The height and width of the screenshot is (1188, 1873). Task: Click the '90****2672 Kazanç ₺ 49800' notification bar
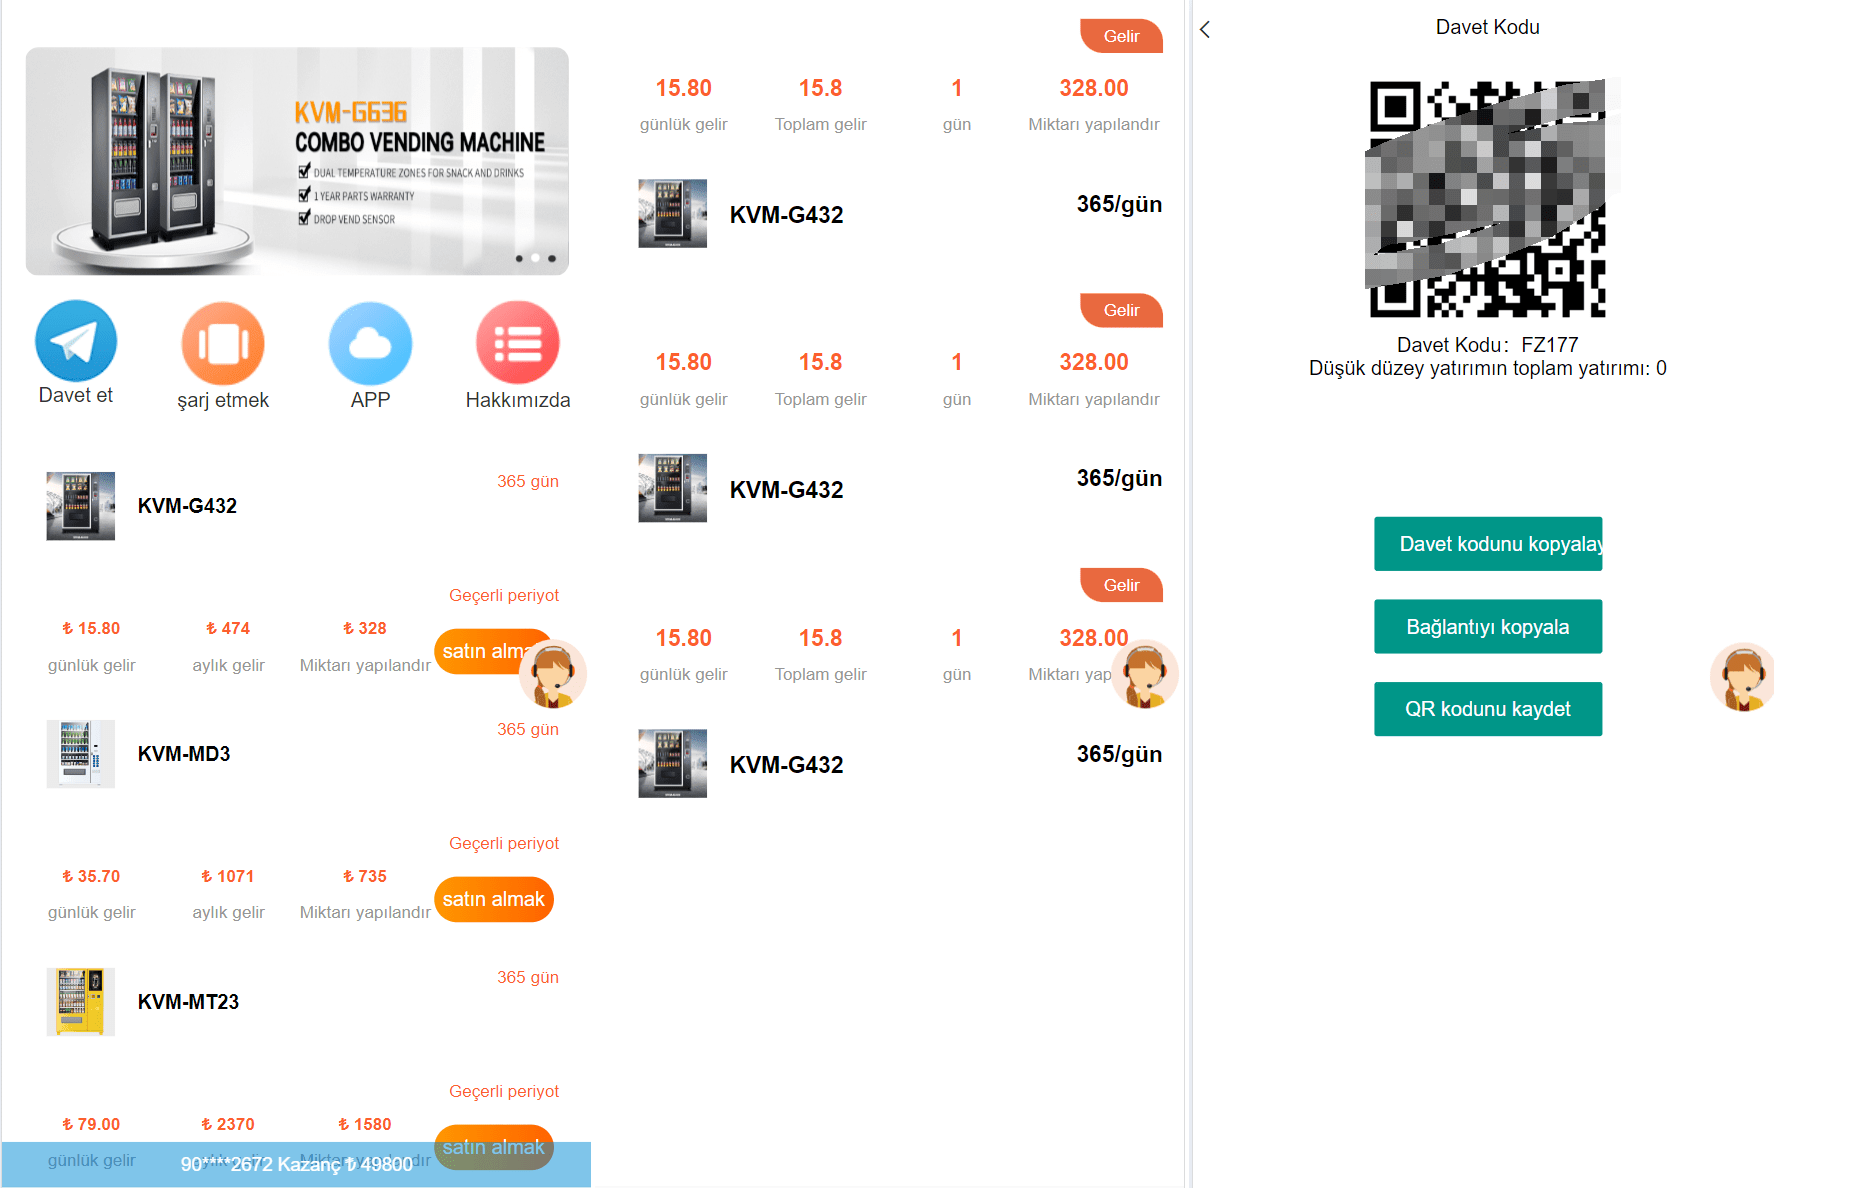297,1164
